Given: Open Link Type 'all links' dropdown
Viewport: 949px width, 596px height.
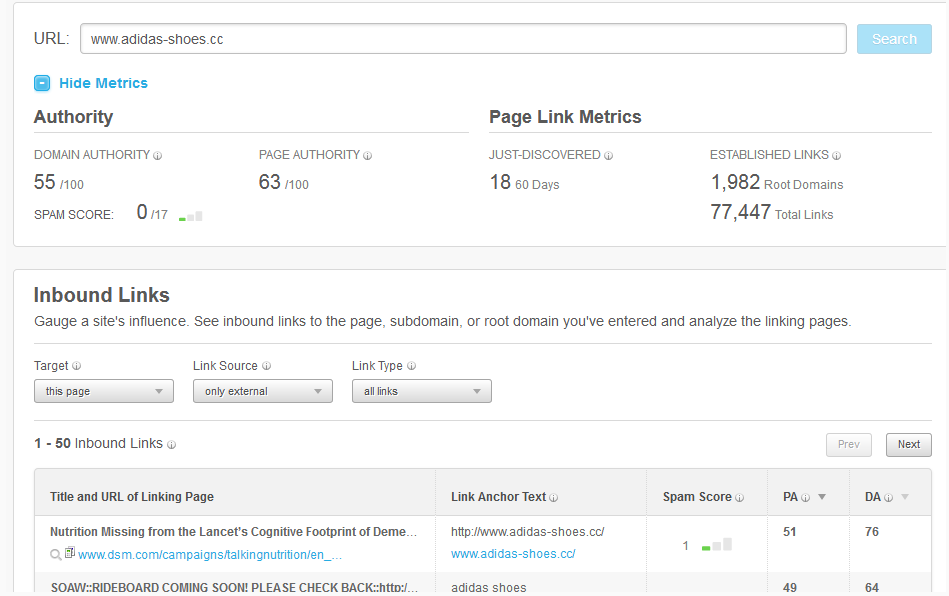Looking at the screenshot, I should point(422,391).
